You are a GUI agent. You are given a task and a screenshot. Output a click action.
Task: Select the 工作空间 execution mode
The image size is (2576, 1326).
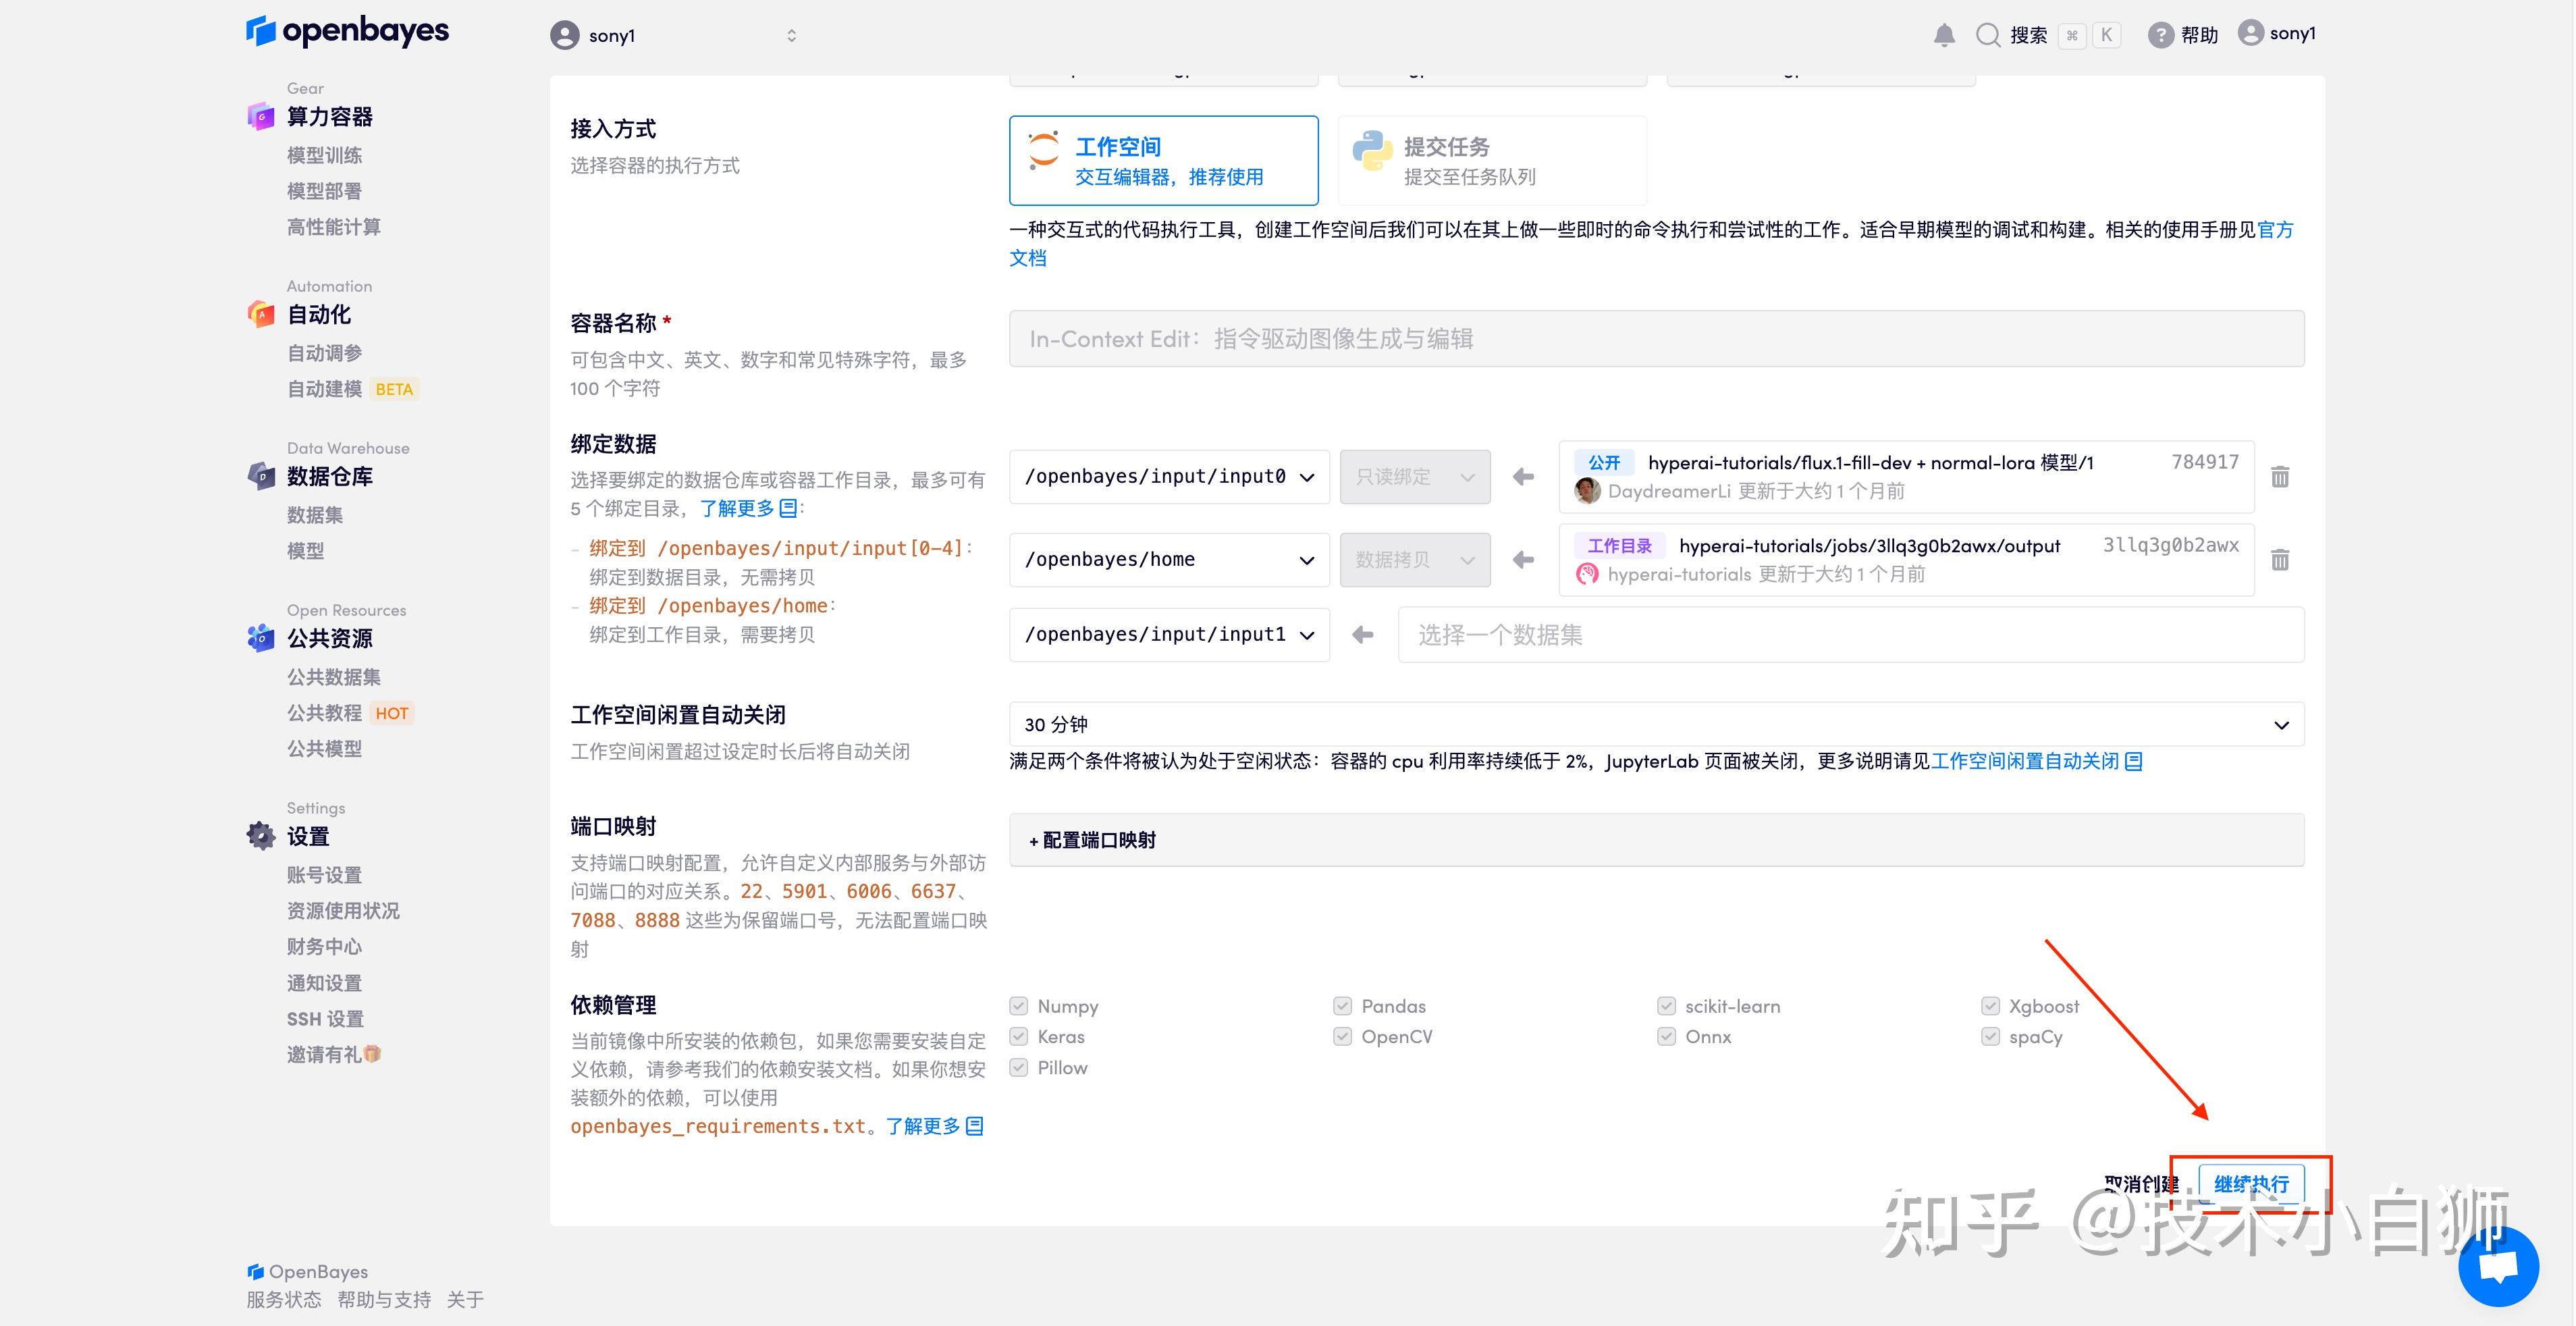click(1163, 160)
